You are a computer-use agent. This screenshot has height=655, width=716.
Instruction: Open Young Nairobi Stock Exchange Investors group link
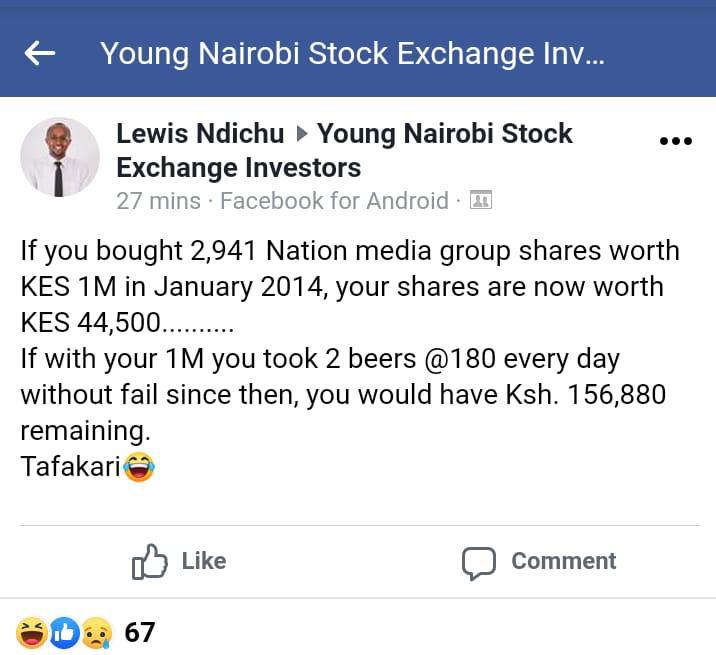pyautogui.click(x=444, y=134)
